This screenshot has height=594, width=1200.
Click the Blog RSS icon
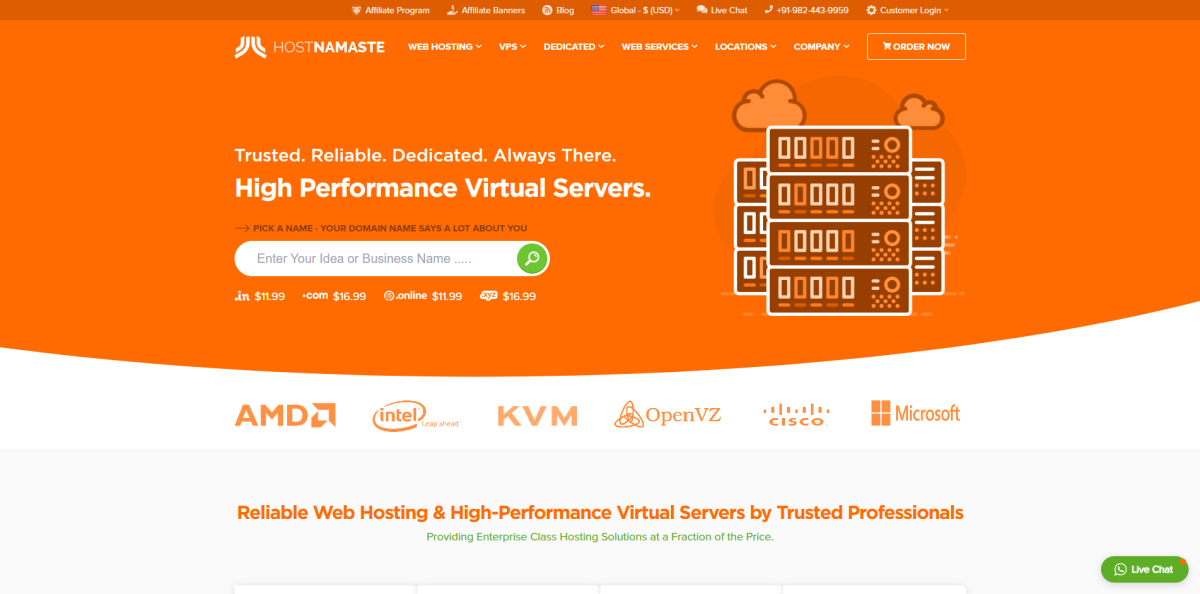pyautogui.click(x=547, y=10)
